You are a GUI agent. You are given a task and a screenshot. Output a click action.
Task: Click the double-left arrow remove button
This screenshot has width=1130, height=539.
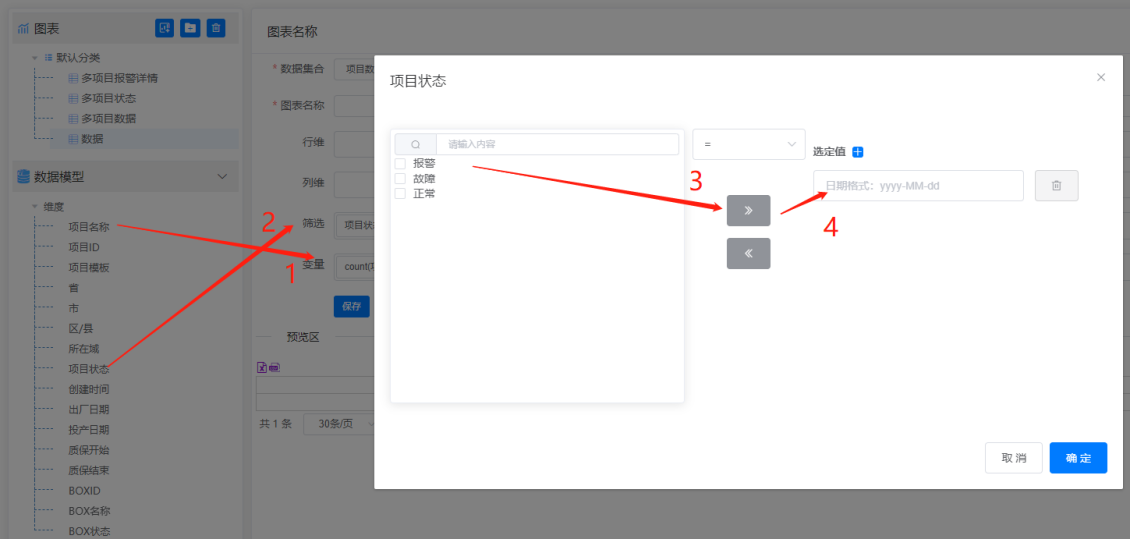(748, 254)
